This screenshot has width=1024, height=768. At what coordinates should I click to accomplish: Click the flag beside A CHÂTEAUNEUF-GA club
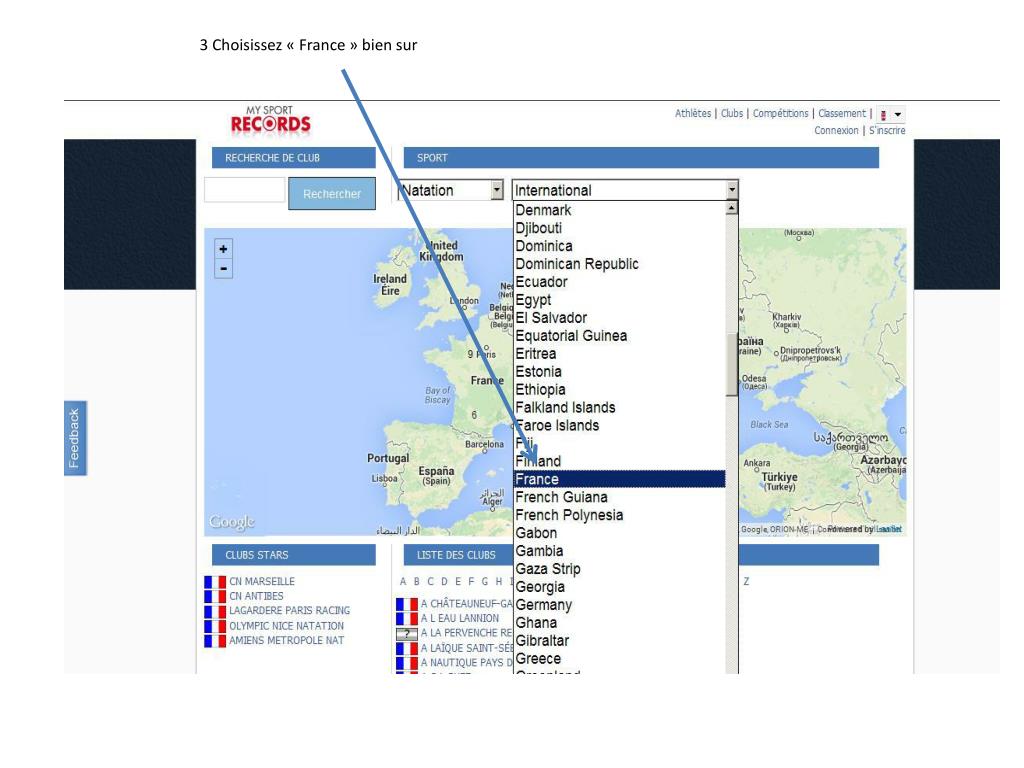click(407, 604)
